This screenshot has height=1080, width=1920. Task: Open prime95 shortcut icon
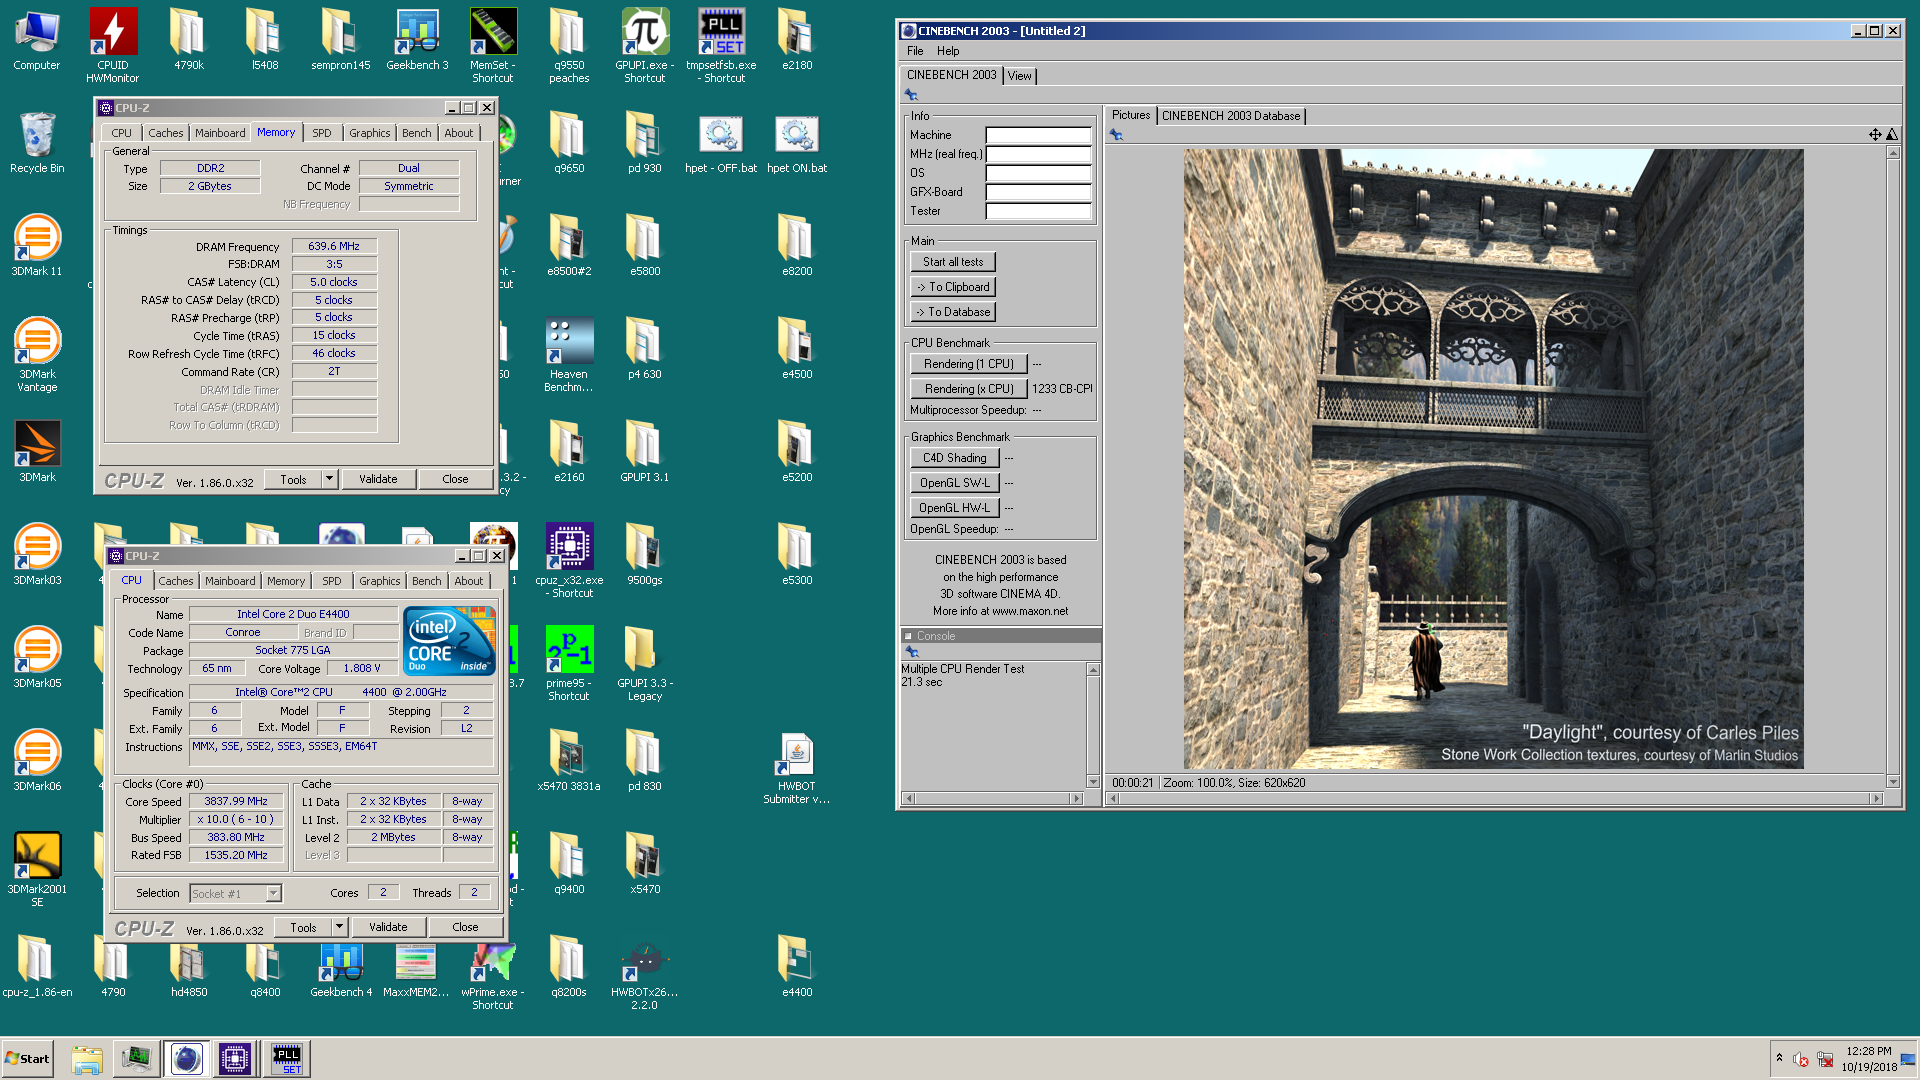click(x=569, y=663)
